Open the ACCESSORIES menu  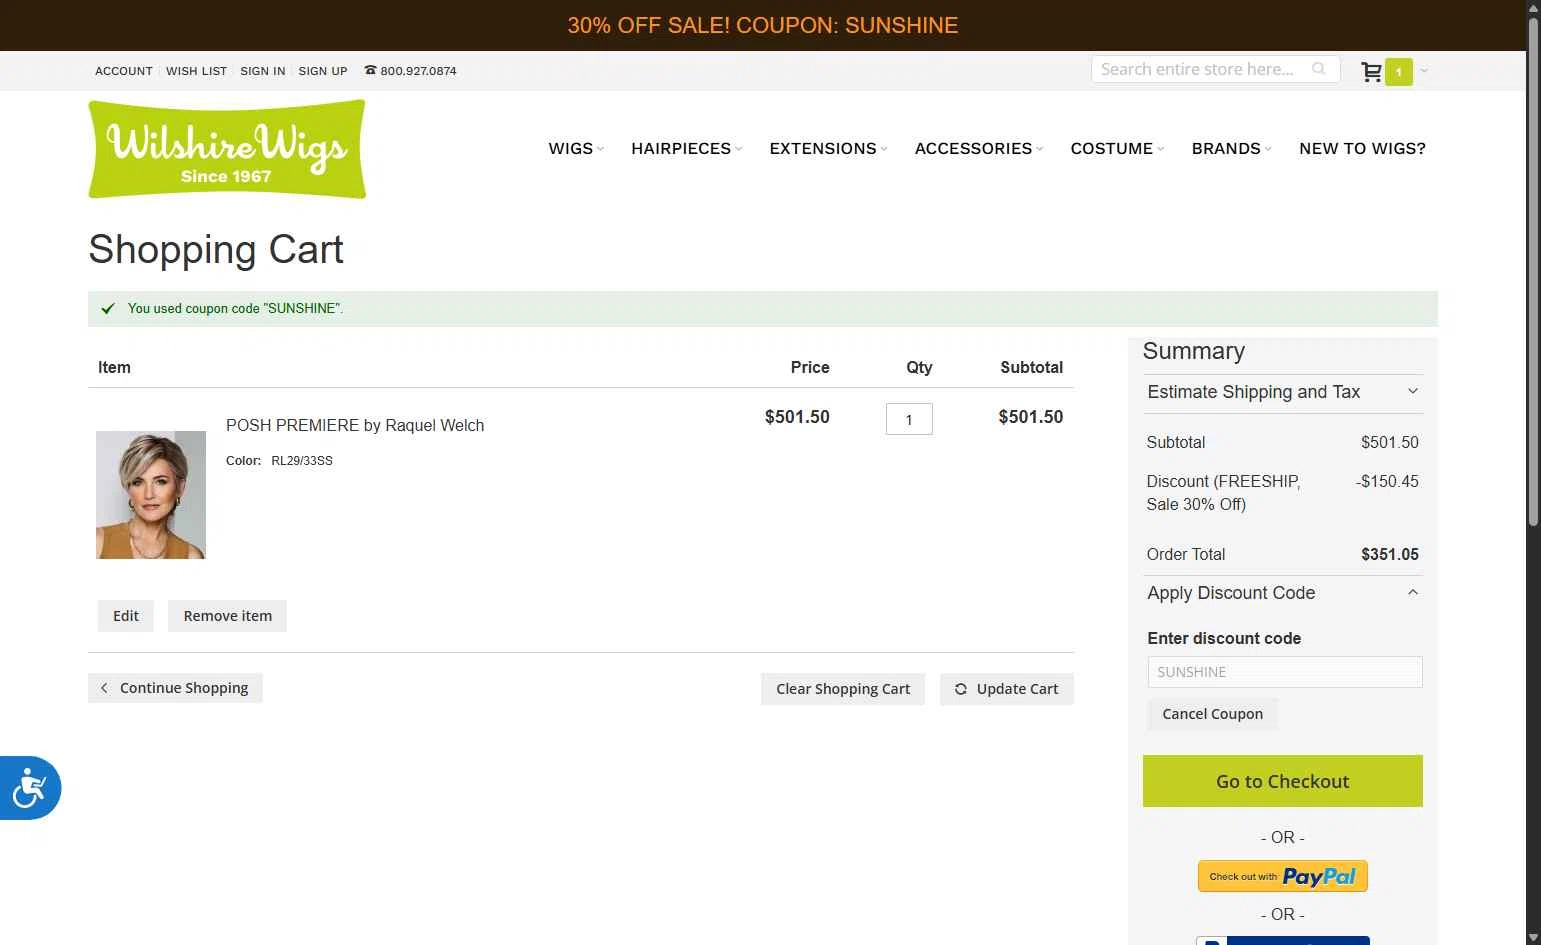pyautogui.click(x=979, y=148)
